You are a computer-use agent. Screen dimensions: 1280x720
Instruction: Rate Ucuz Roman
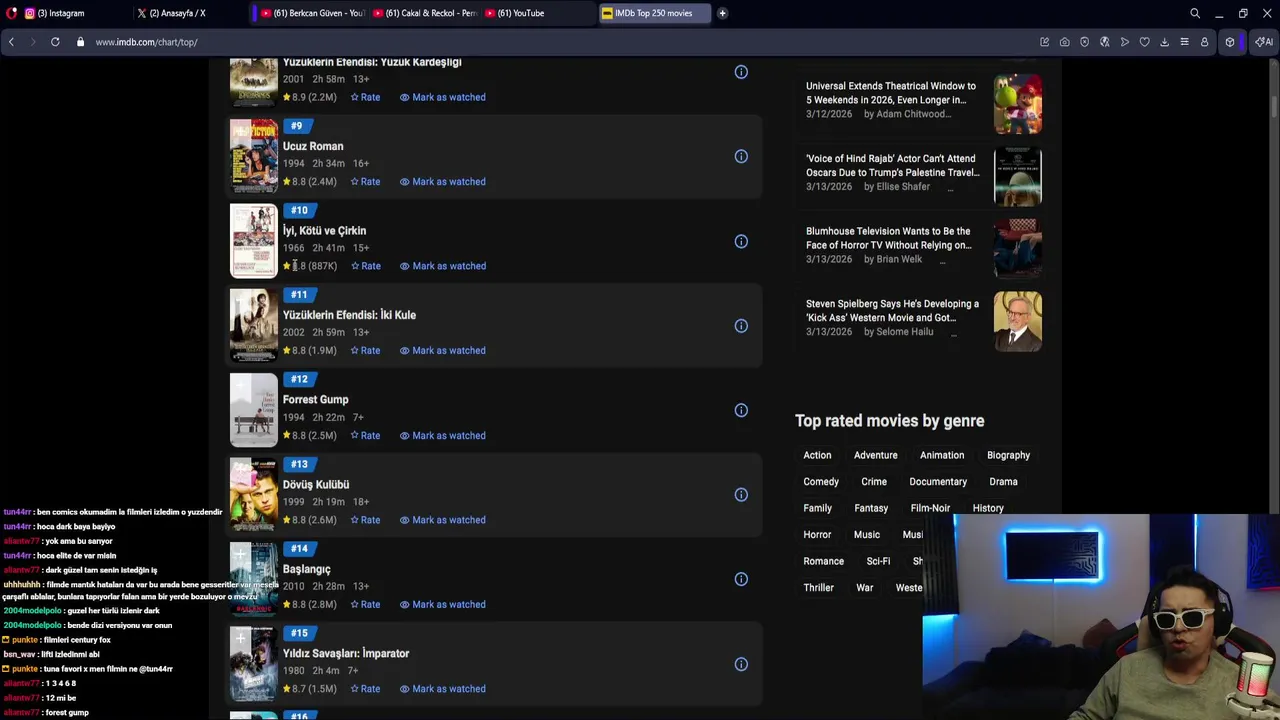pos(365,182)
